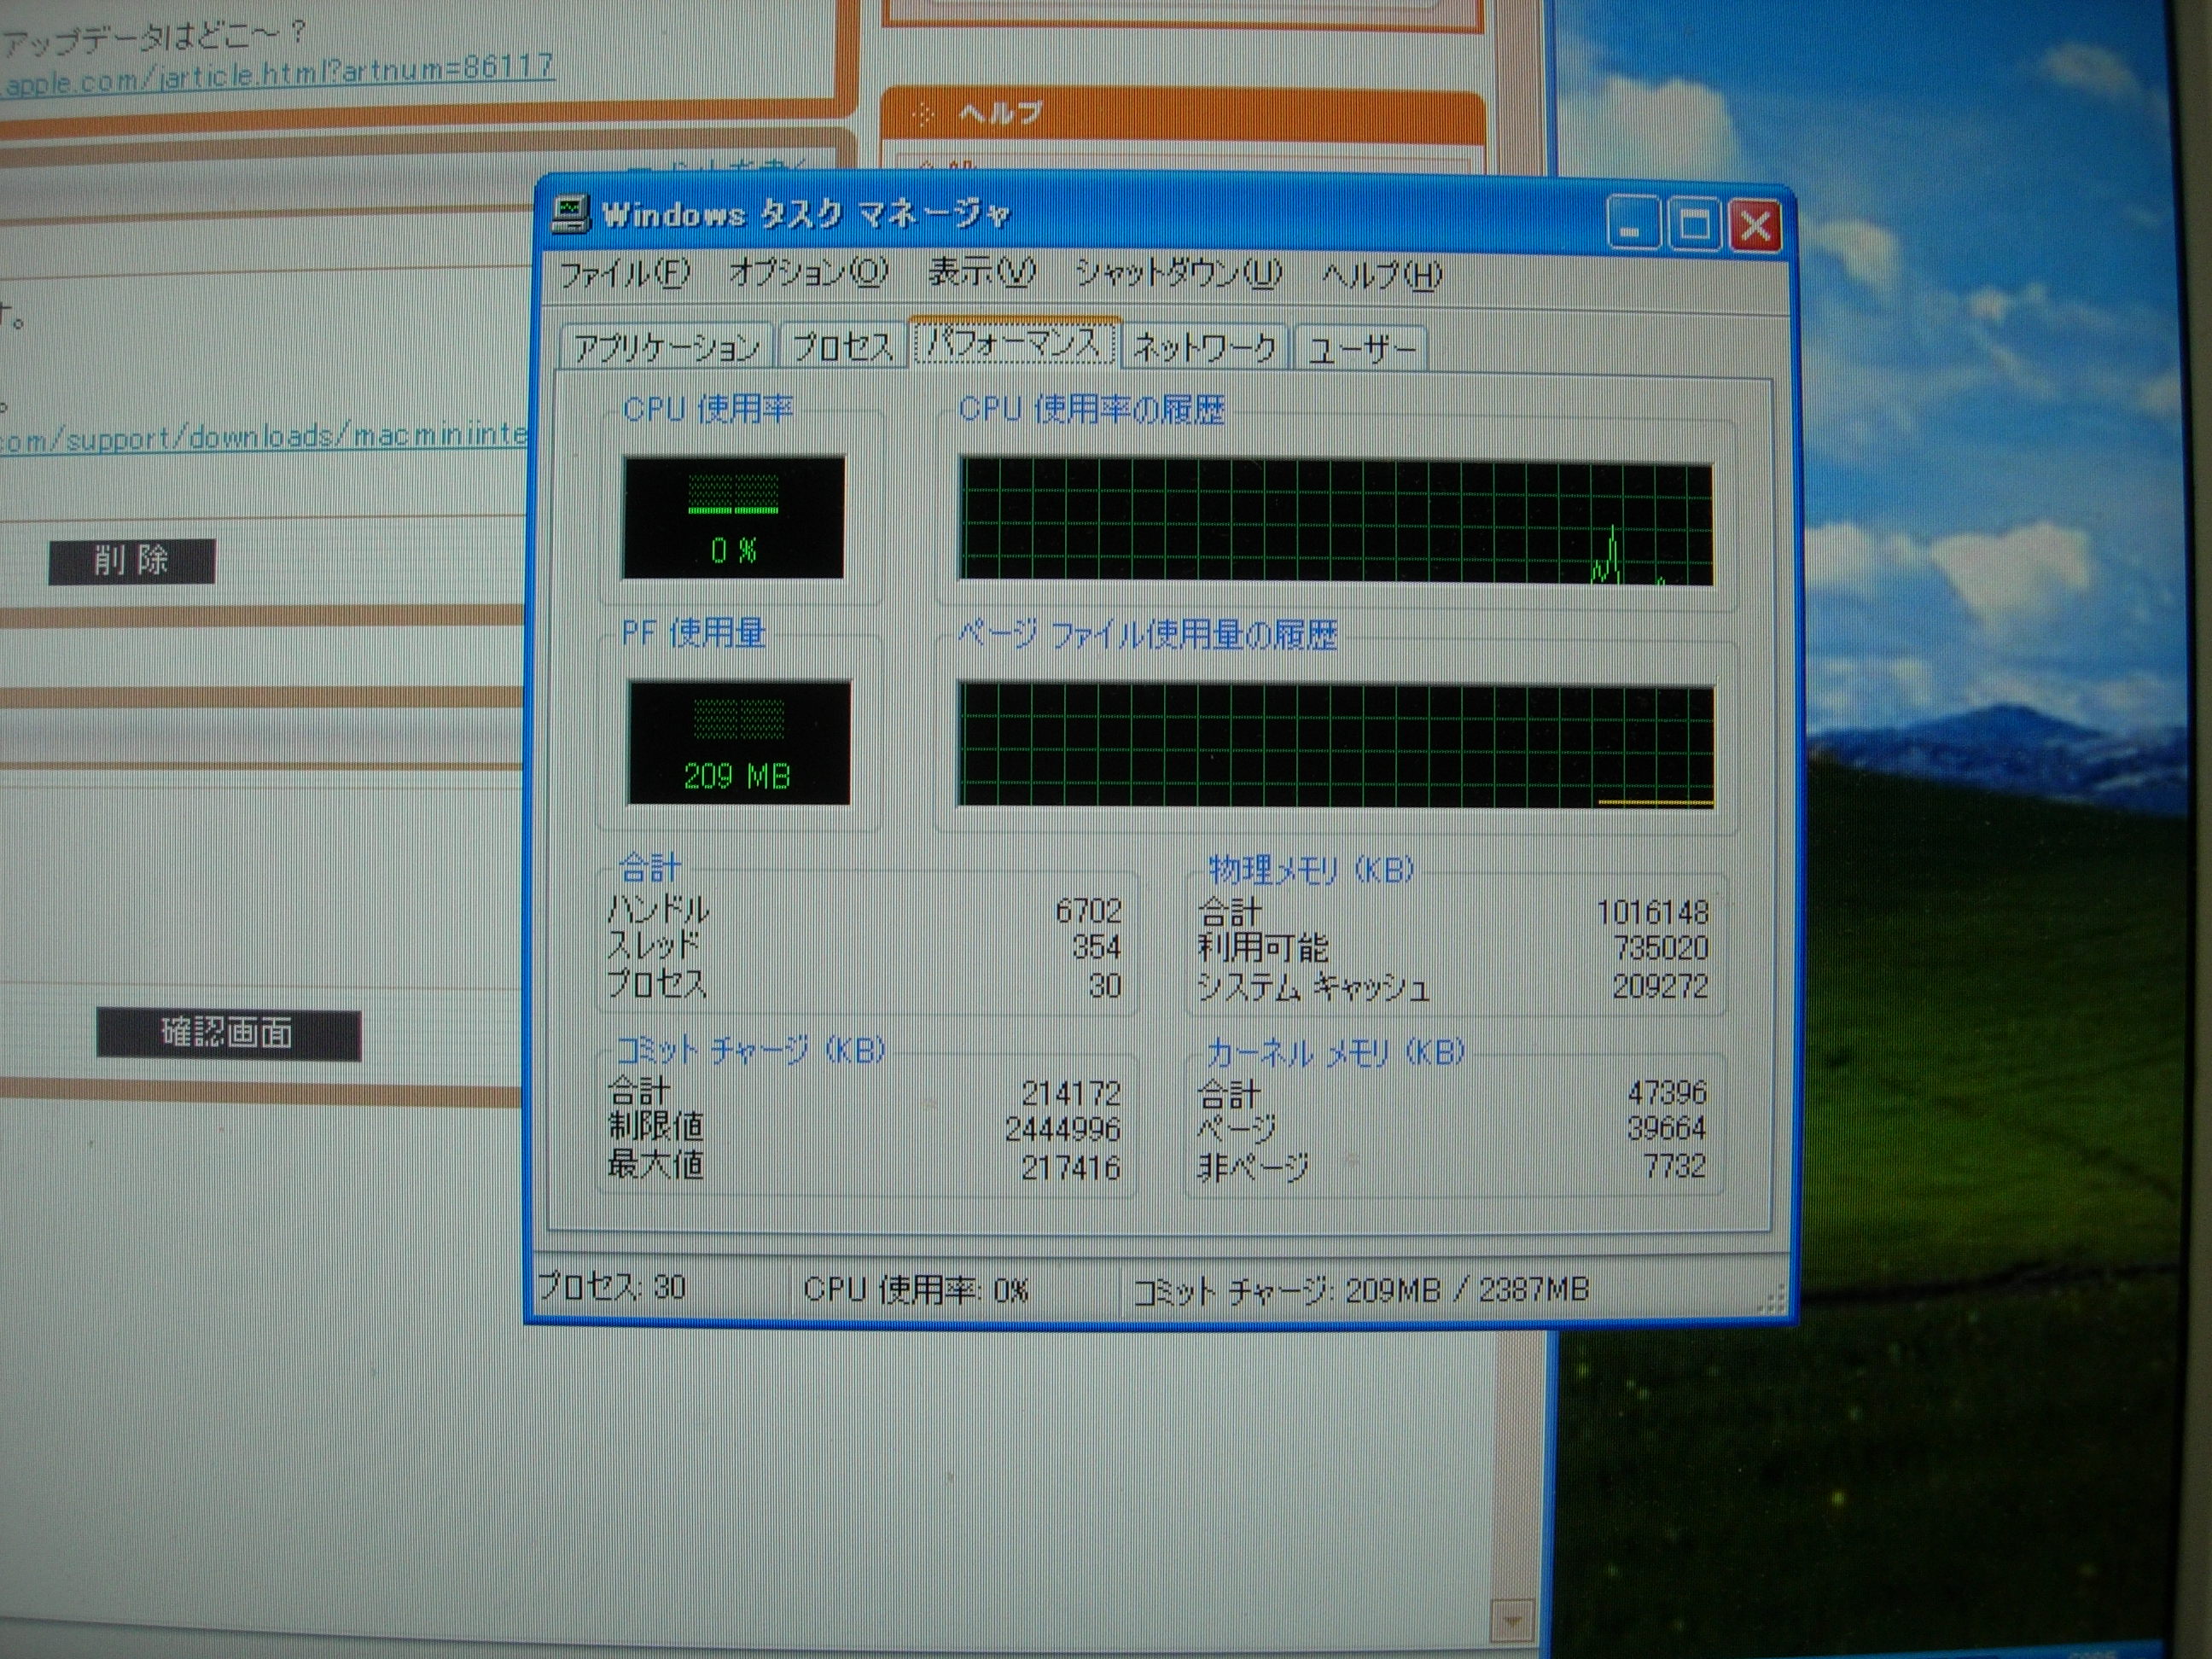This screenshot has height=1659, width=2212.
Task: Switch to the プロセス tab
Action: coord(842,347)
